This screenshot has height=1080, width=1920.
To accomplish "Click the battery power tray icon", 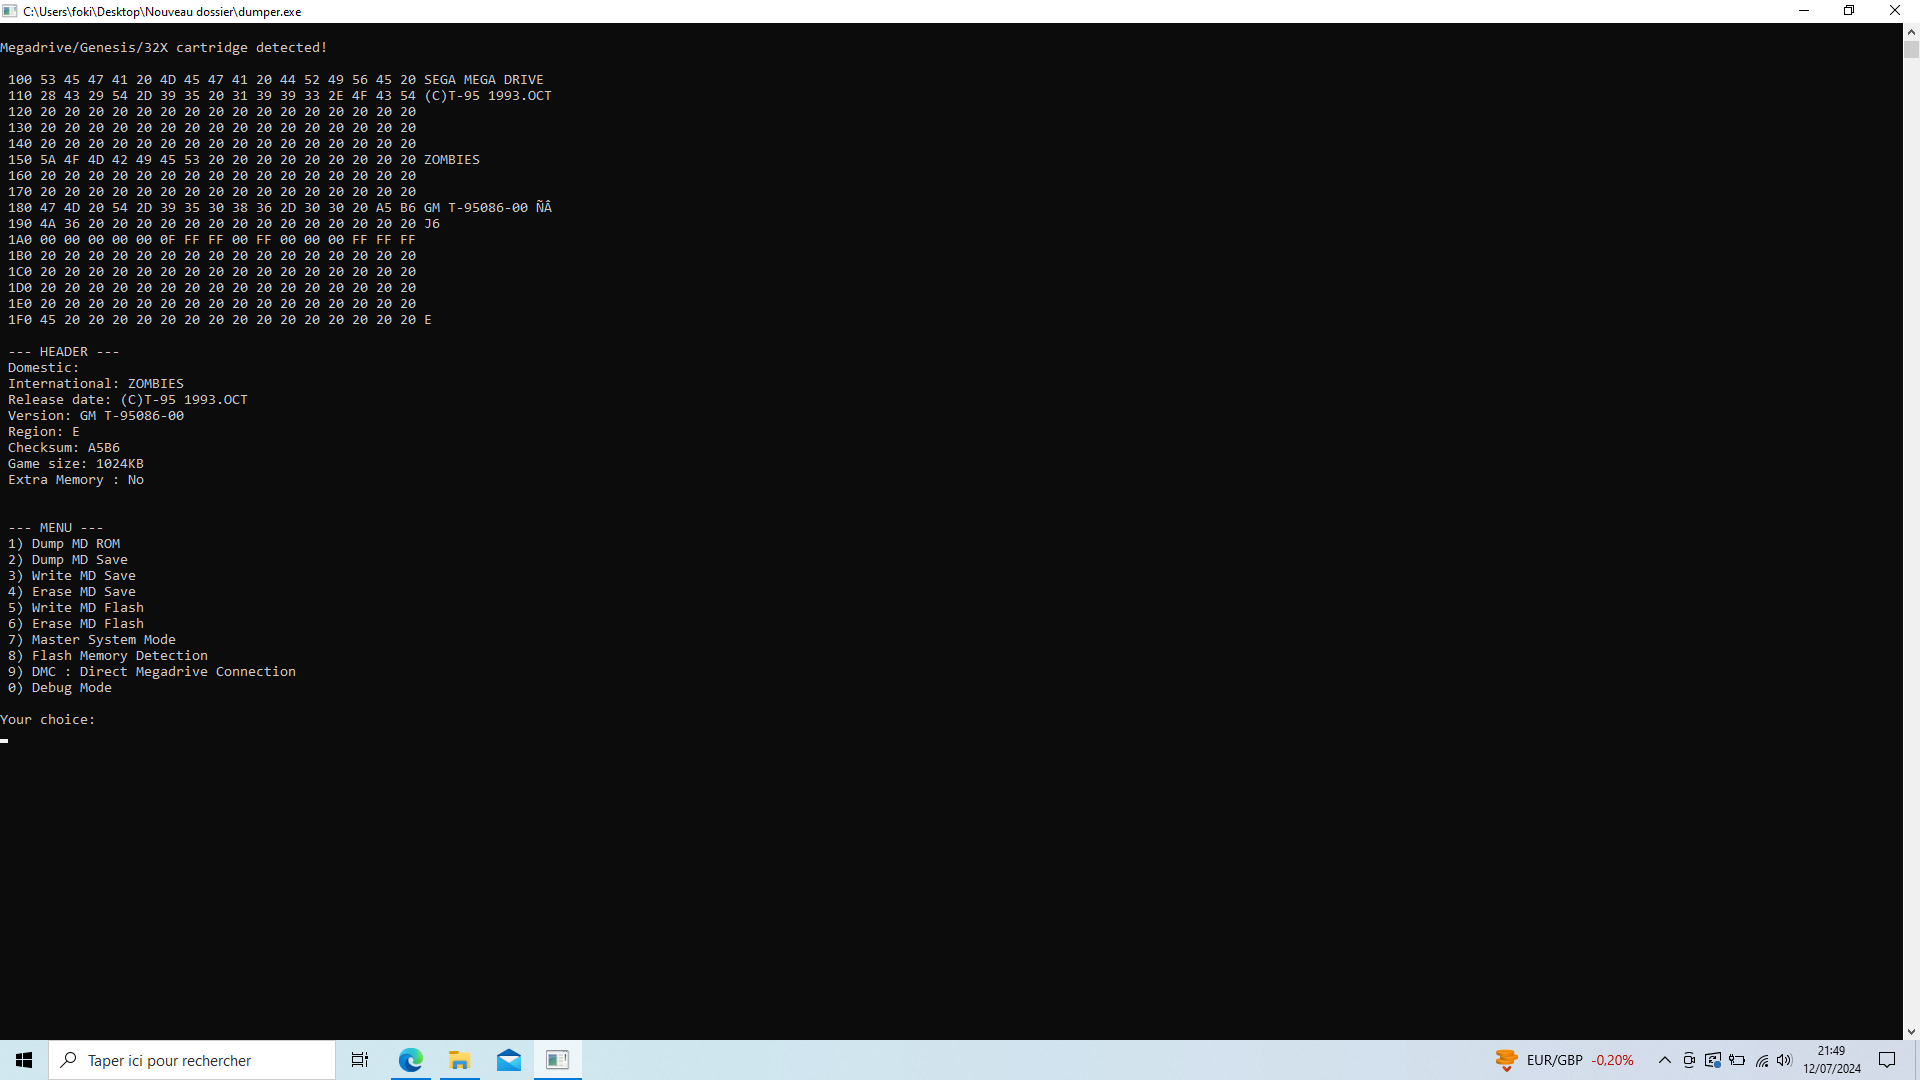I will click(x=1737, y=1060).
